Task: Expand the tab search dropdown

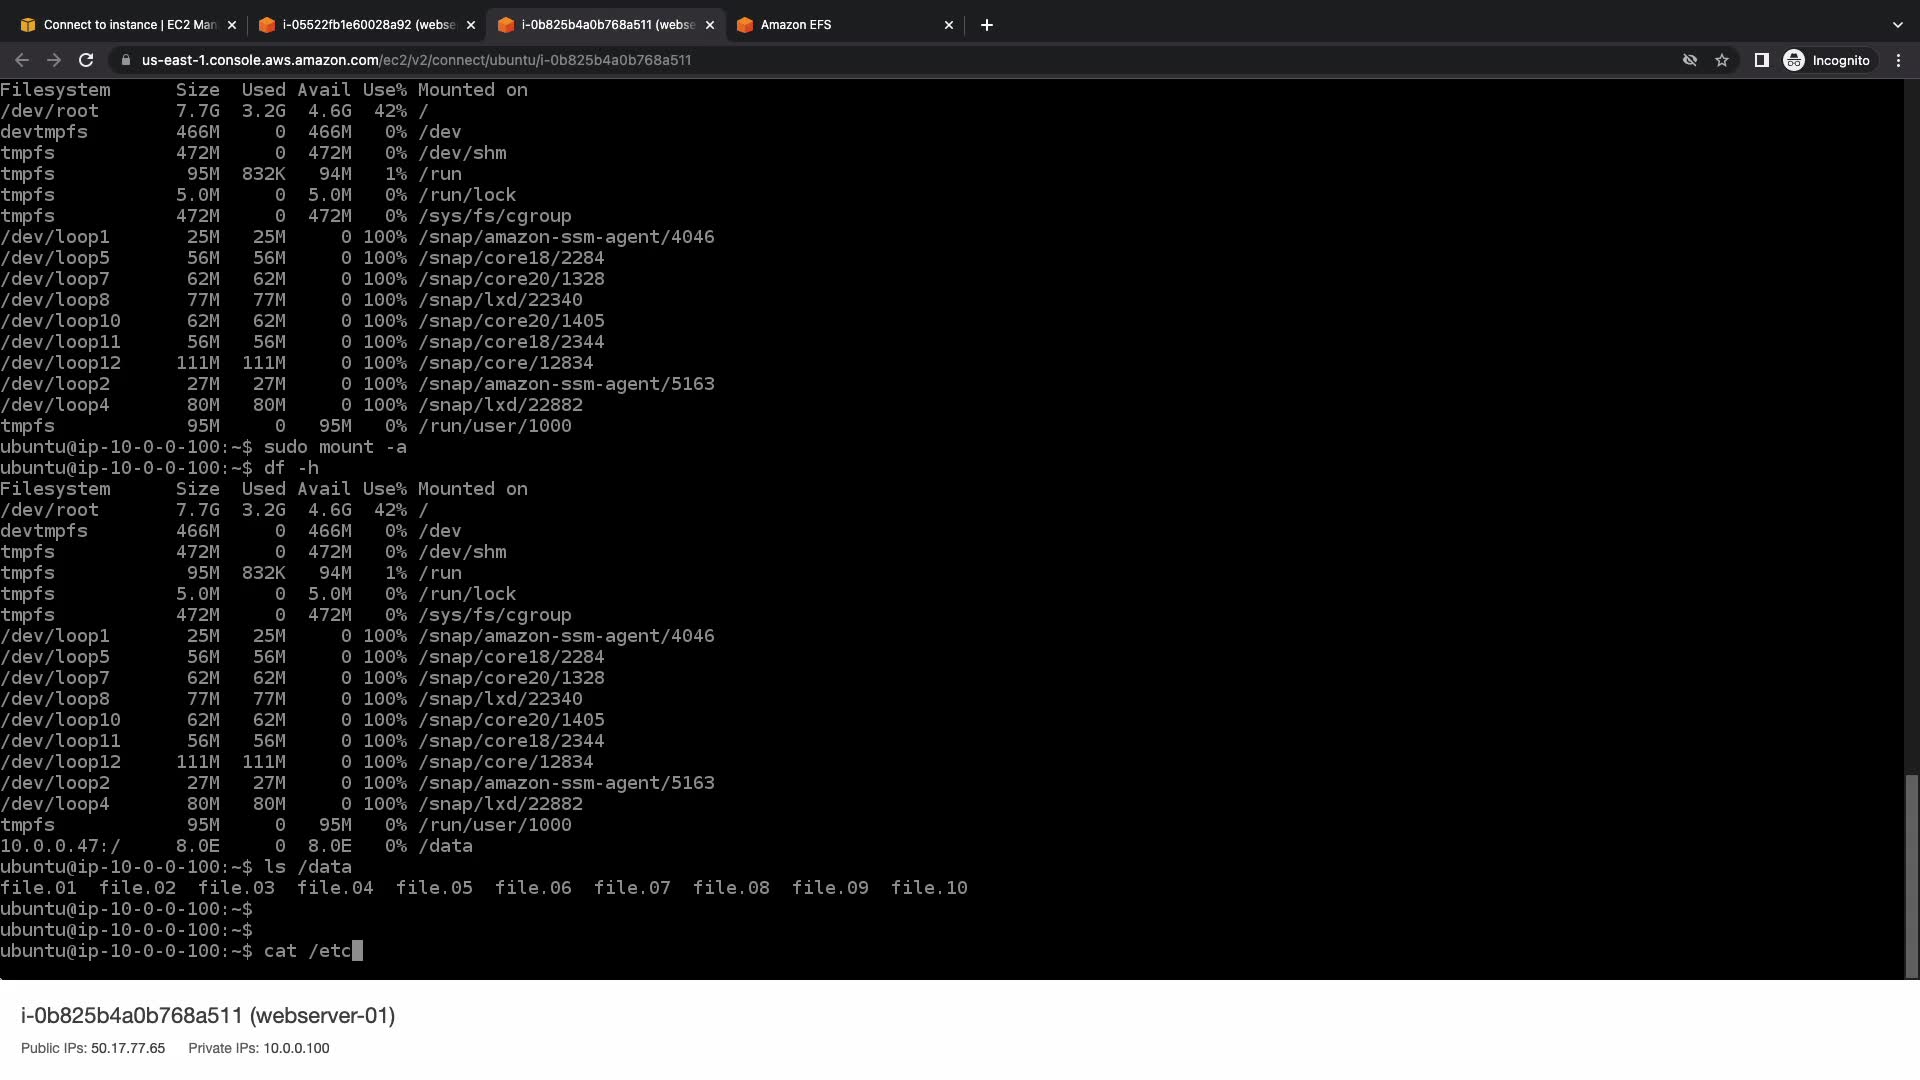Action: (x=1897, y=25)
